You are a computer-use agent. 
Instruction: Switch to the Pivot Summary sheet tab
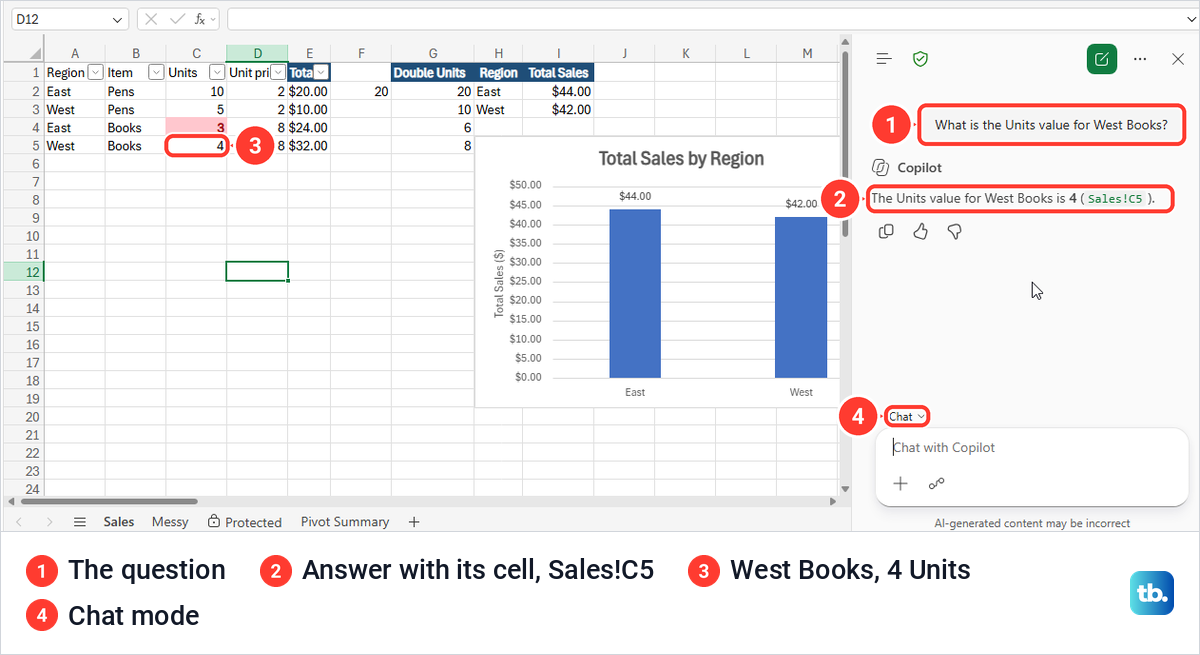pyautogui.click(x=345, y=522)
